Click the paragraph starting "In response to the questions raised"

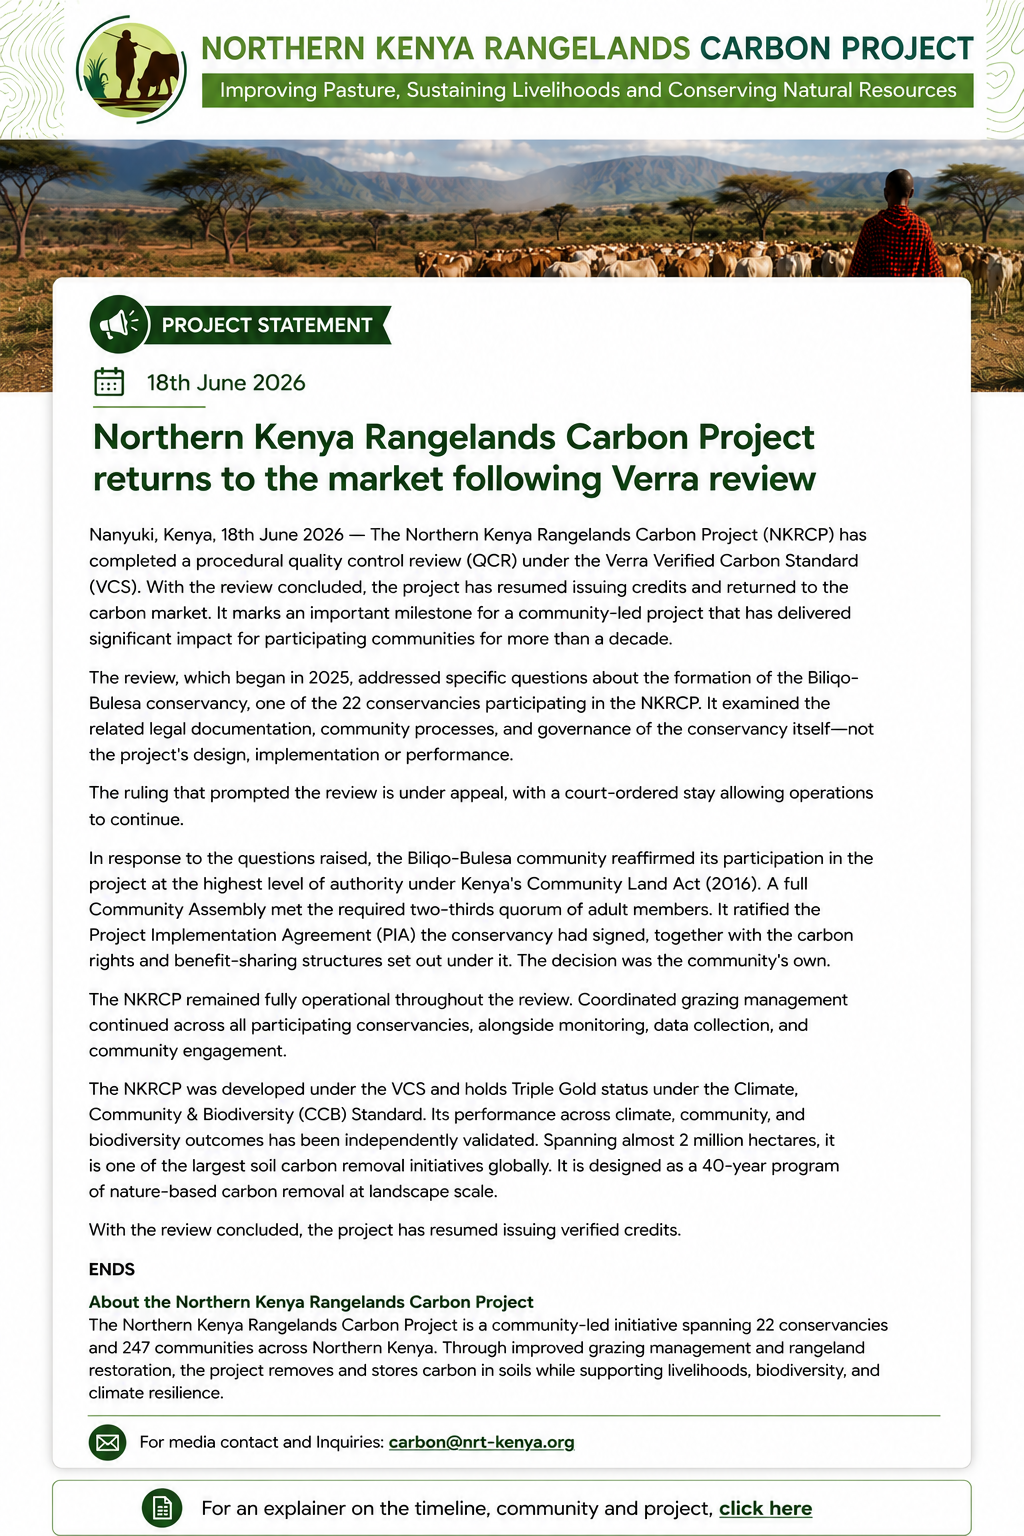(481, 909)
